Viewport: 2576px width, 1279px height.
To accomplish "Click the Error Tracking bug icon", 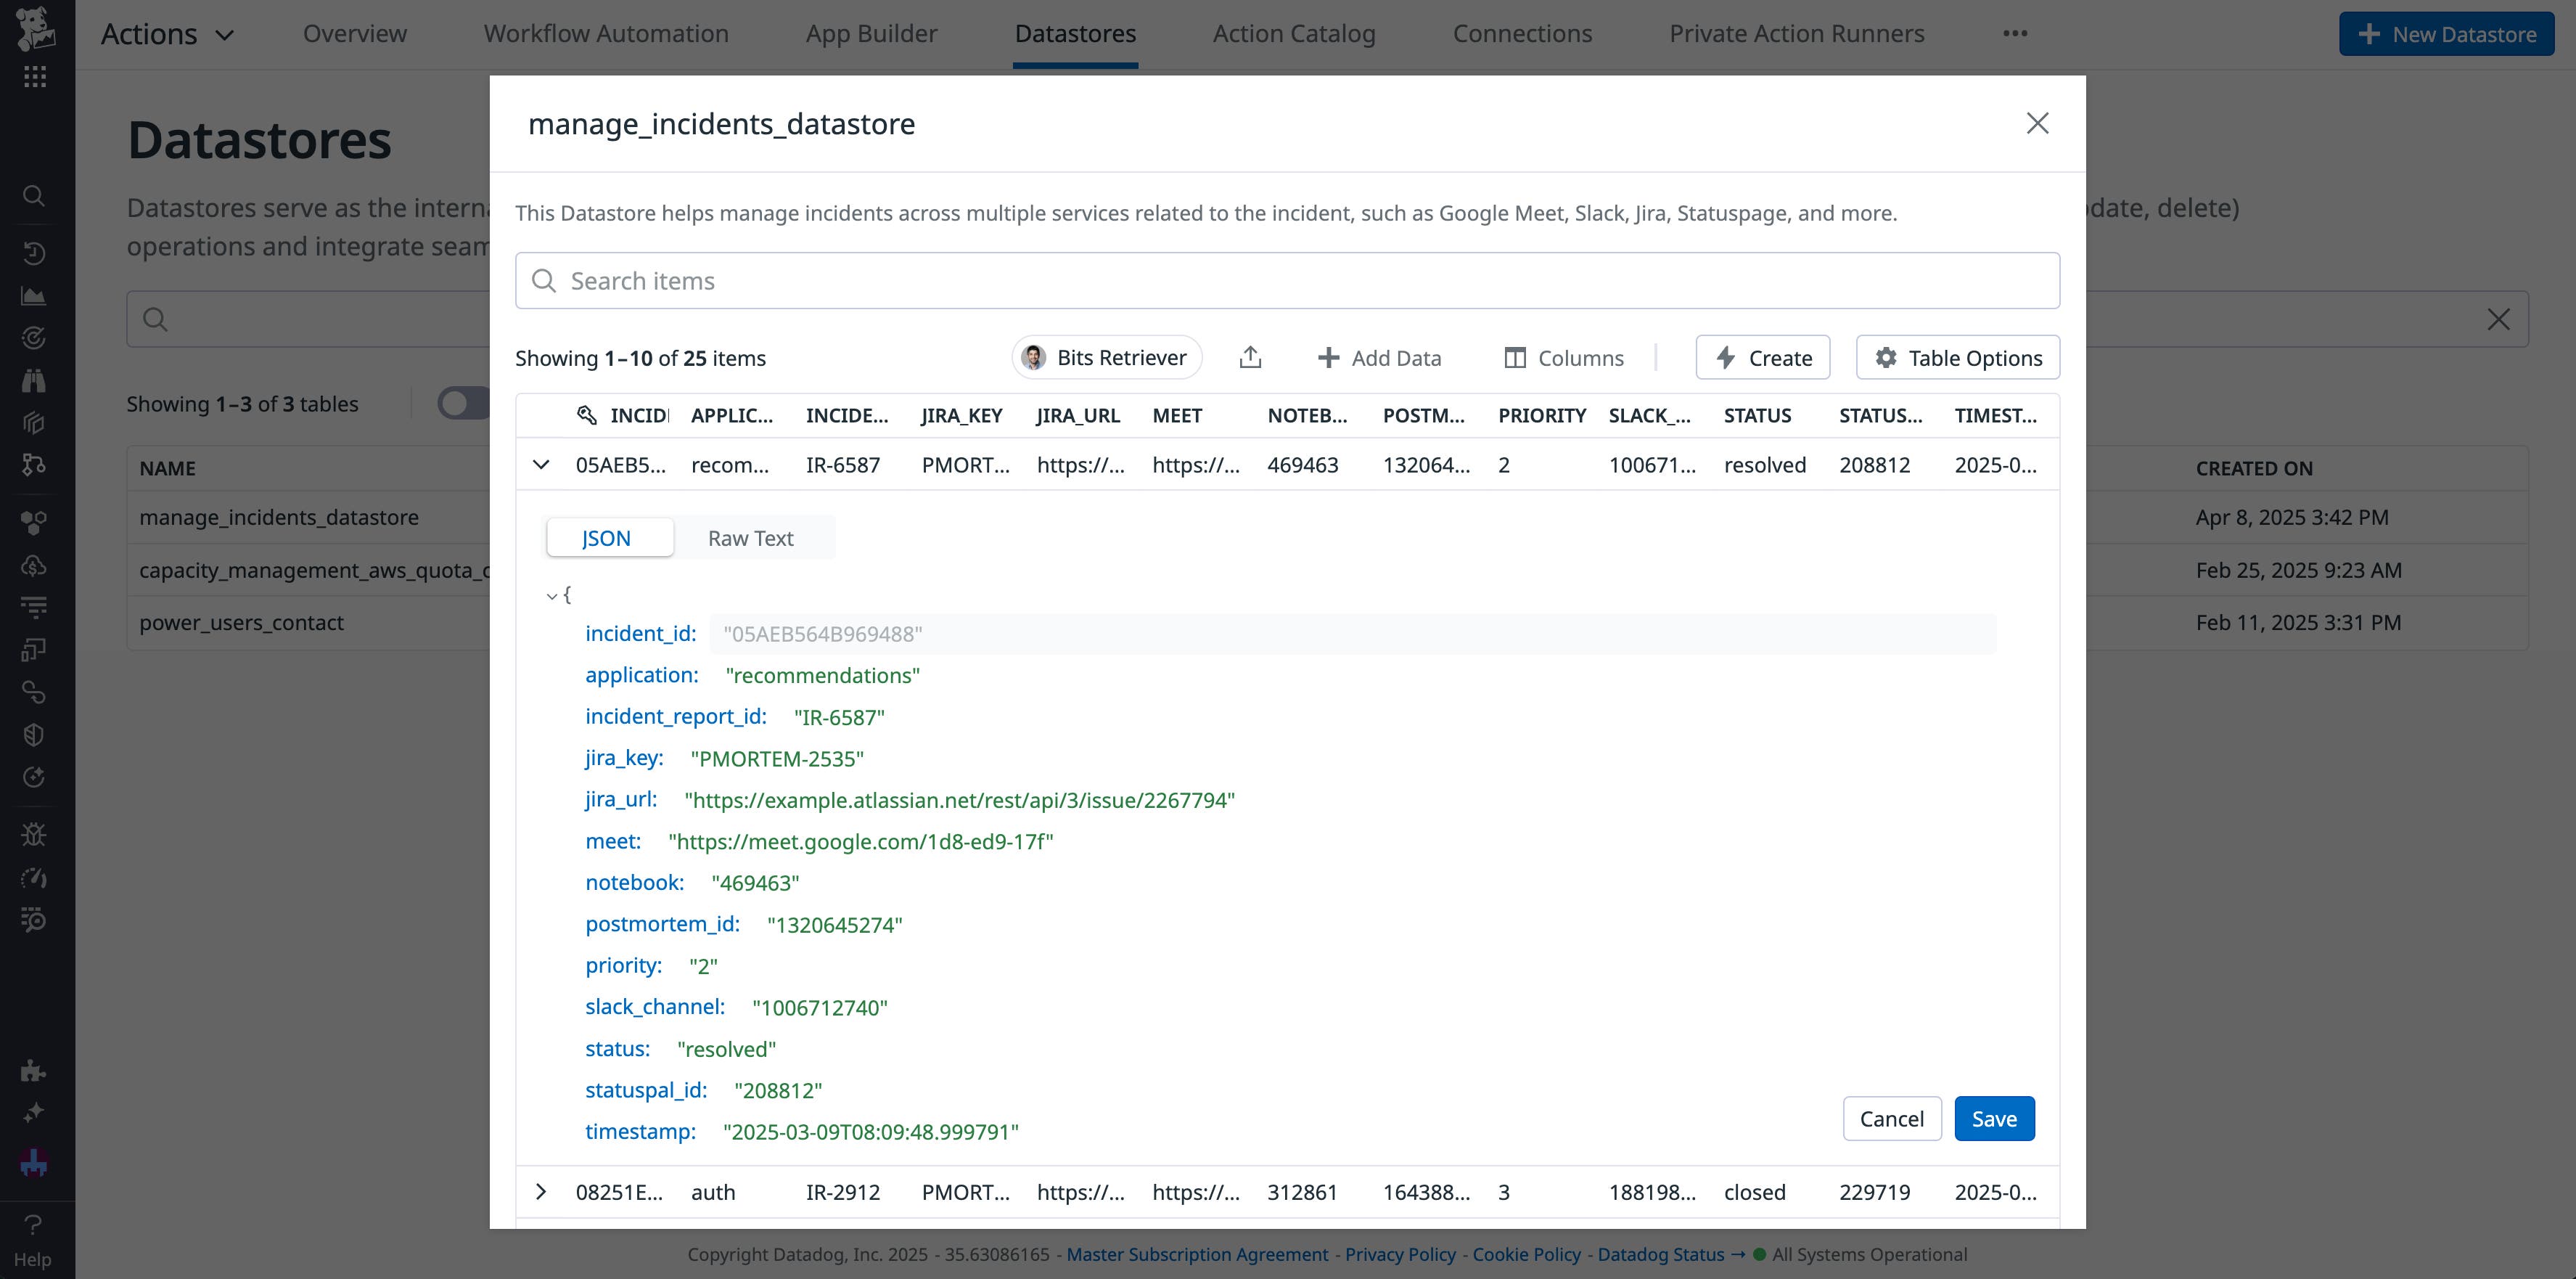I will (34, 833).
